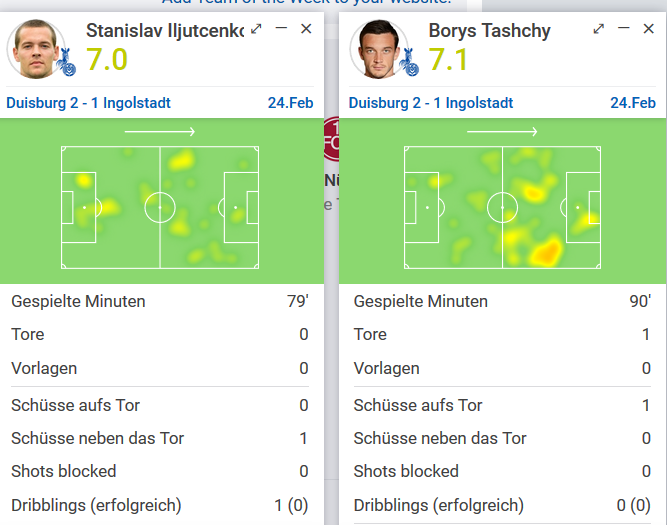Minimize Stanislav Iljutcenko player card
The height and width of the screenshot is (525, 667).
tap(281, 28)
